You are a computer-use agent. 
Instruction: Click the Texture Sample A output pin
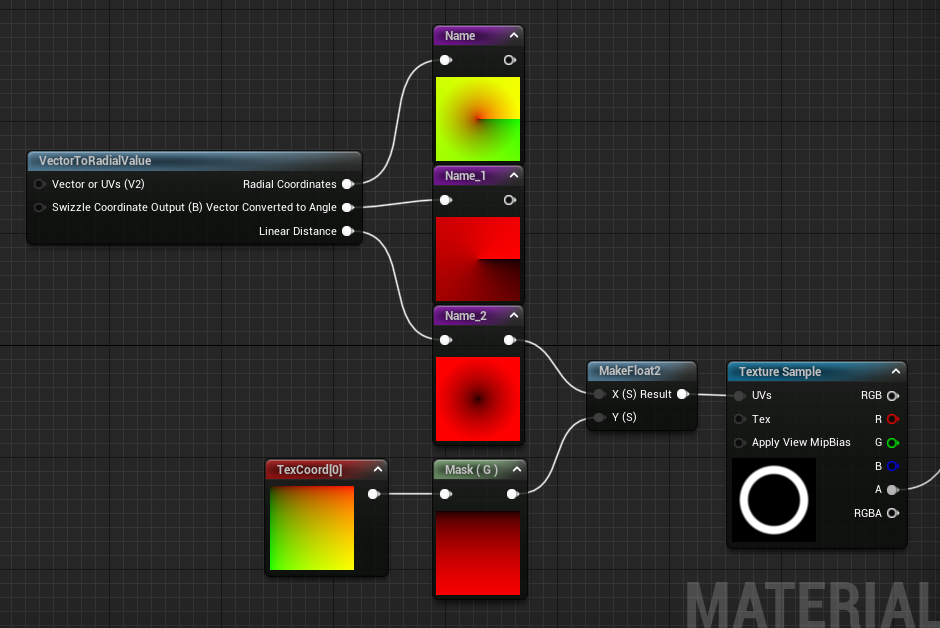click(x=893, y=490)
